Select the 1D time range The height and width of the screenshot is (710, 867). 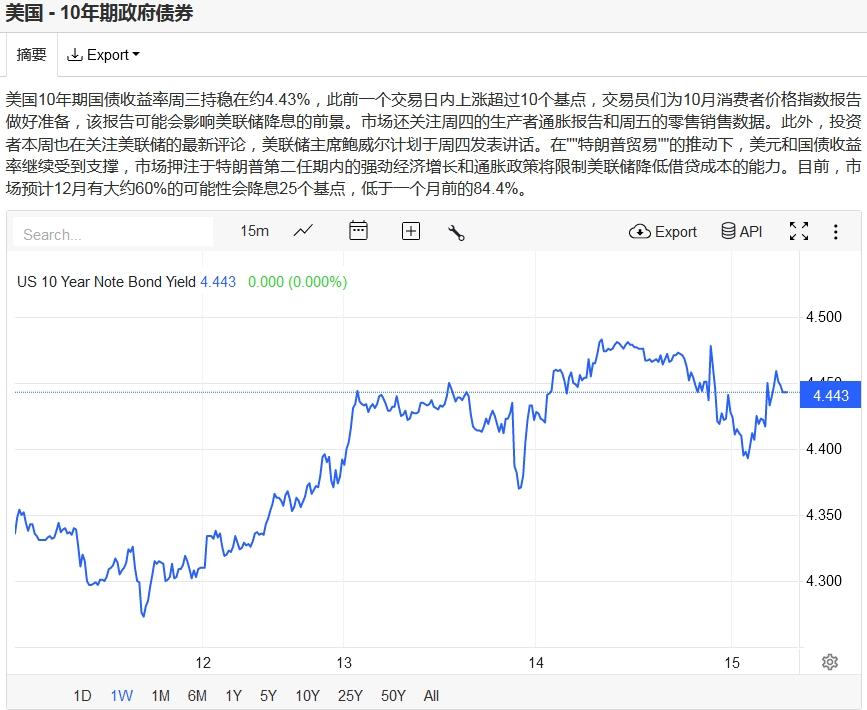pyautogui.click(x=83, y=696)
